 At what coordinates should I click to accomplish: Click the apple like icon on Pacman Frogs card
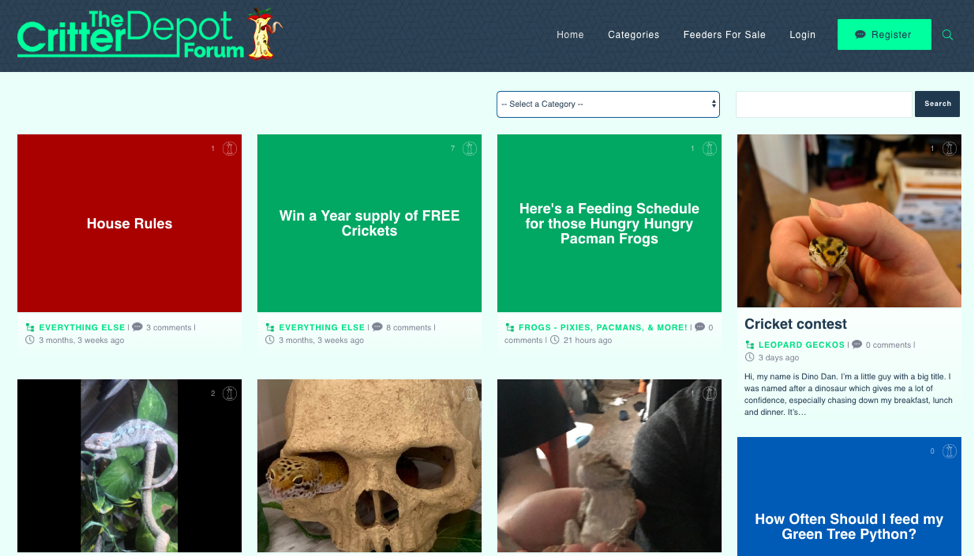(x=709, y=148)
